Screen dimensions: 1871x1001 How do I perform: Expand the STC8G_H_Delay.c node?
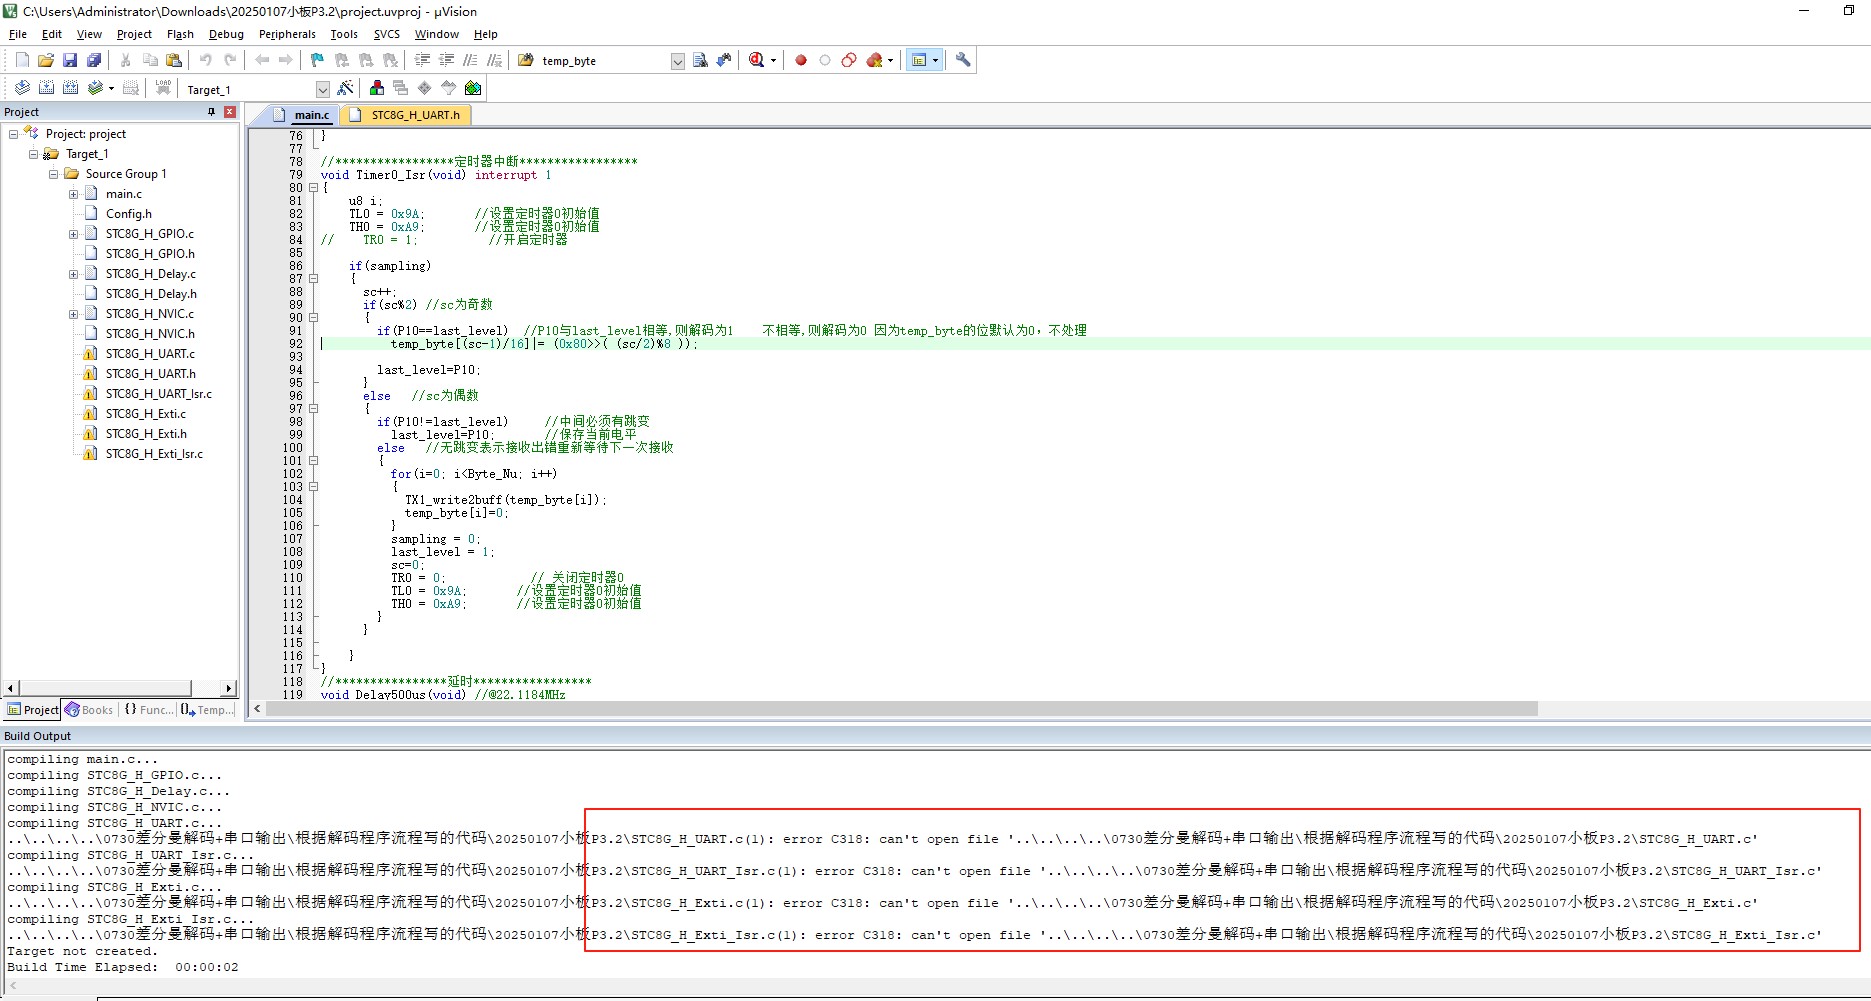[x=73, y=274]
